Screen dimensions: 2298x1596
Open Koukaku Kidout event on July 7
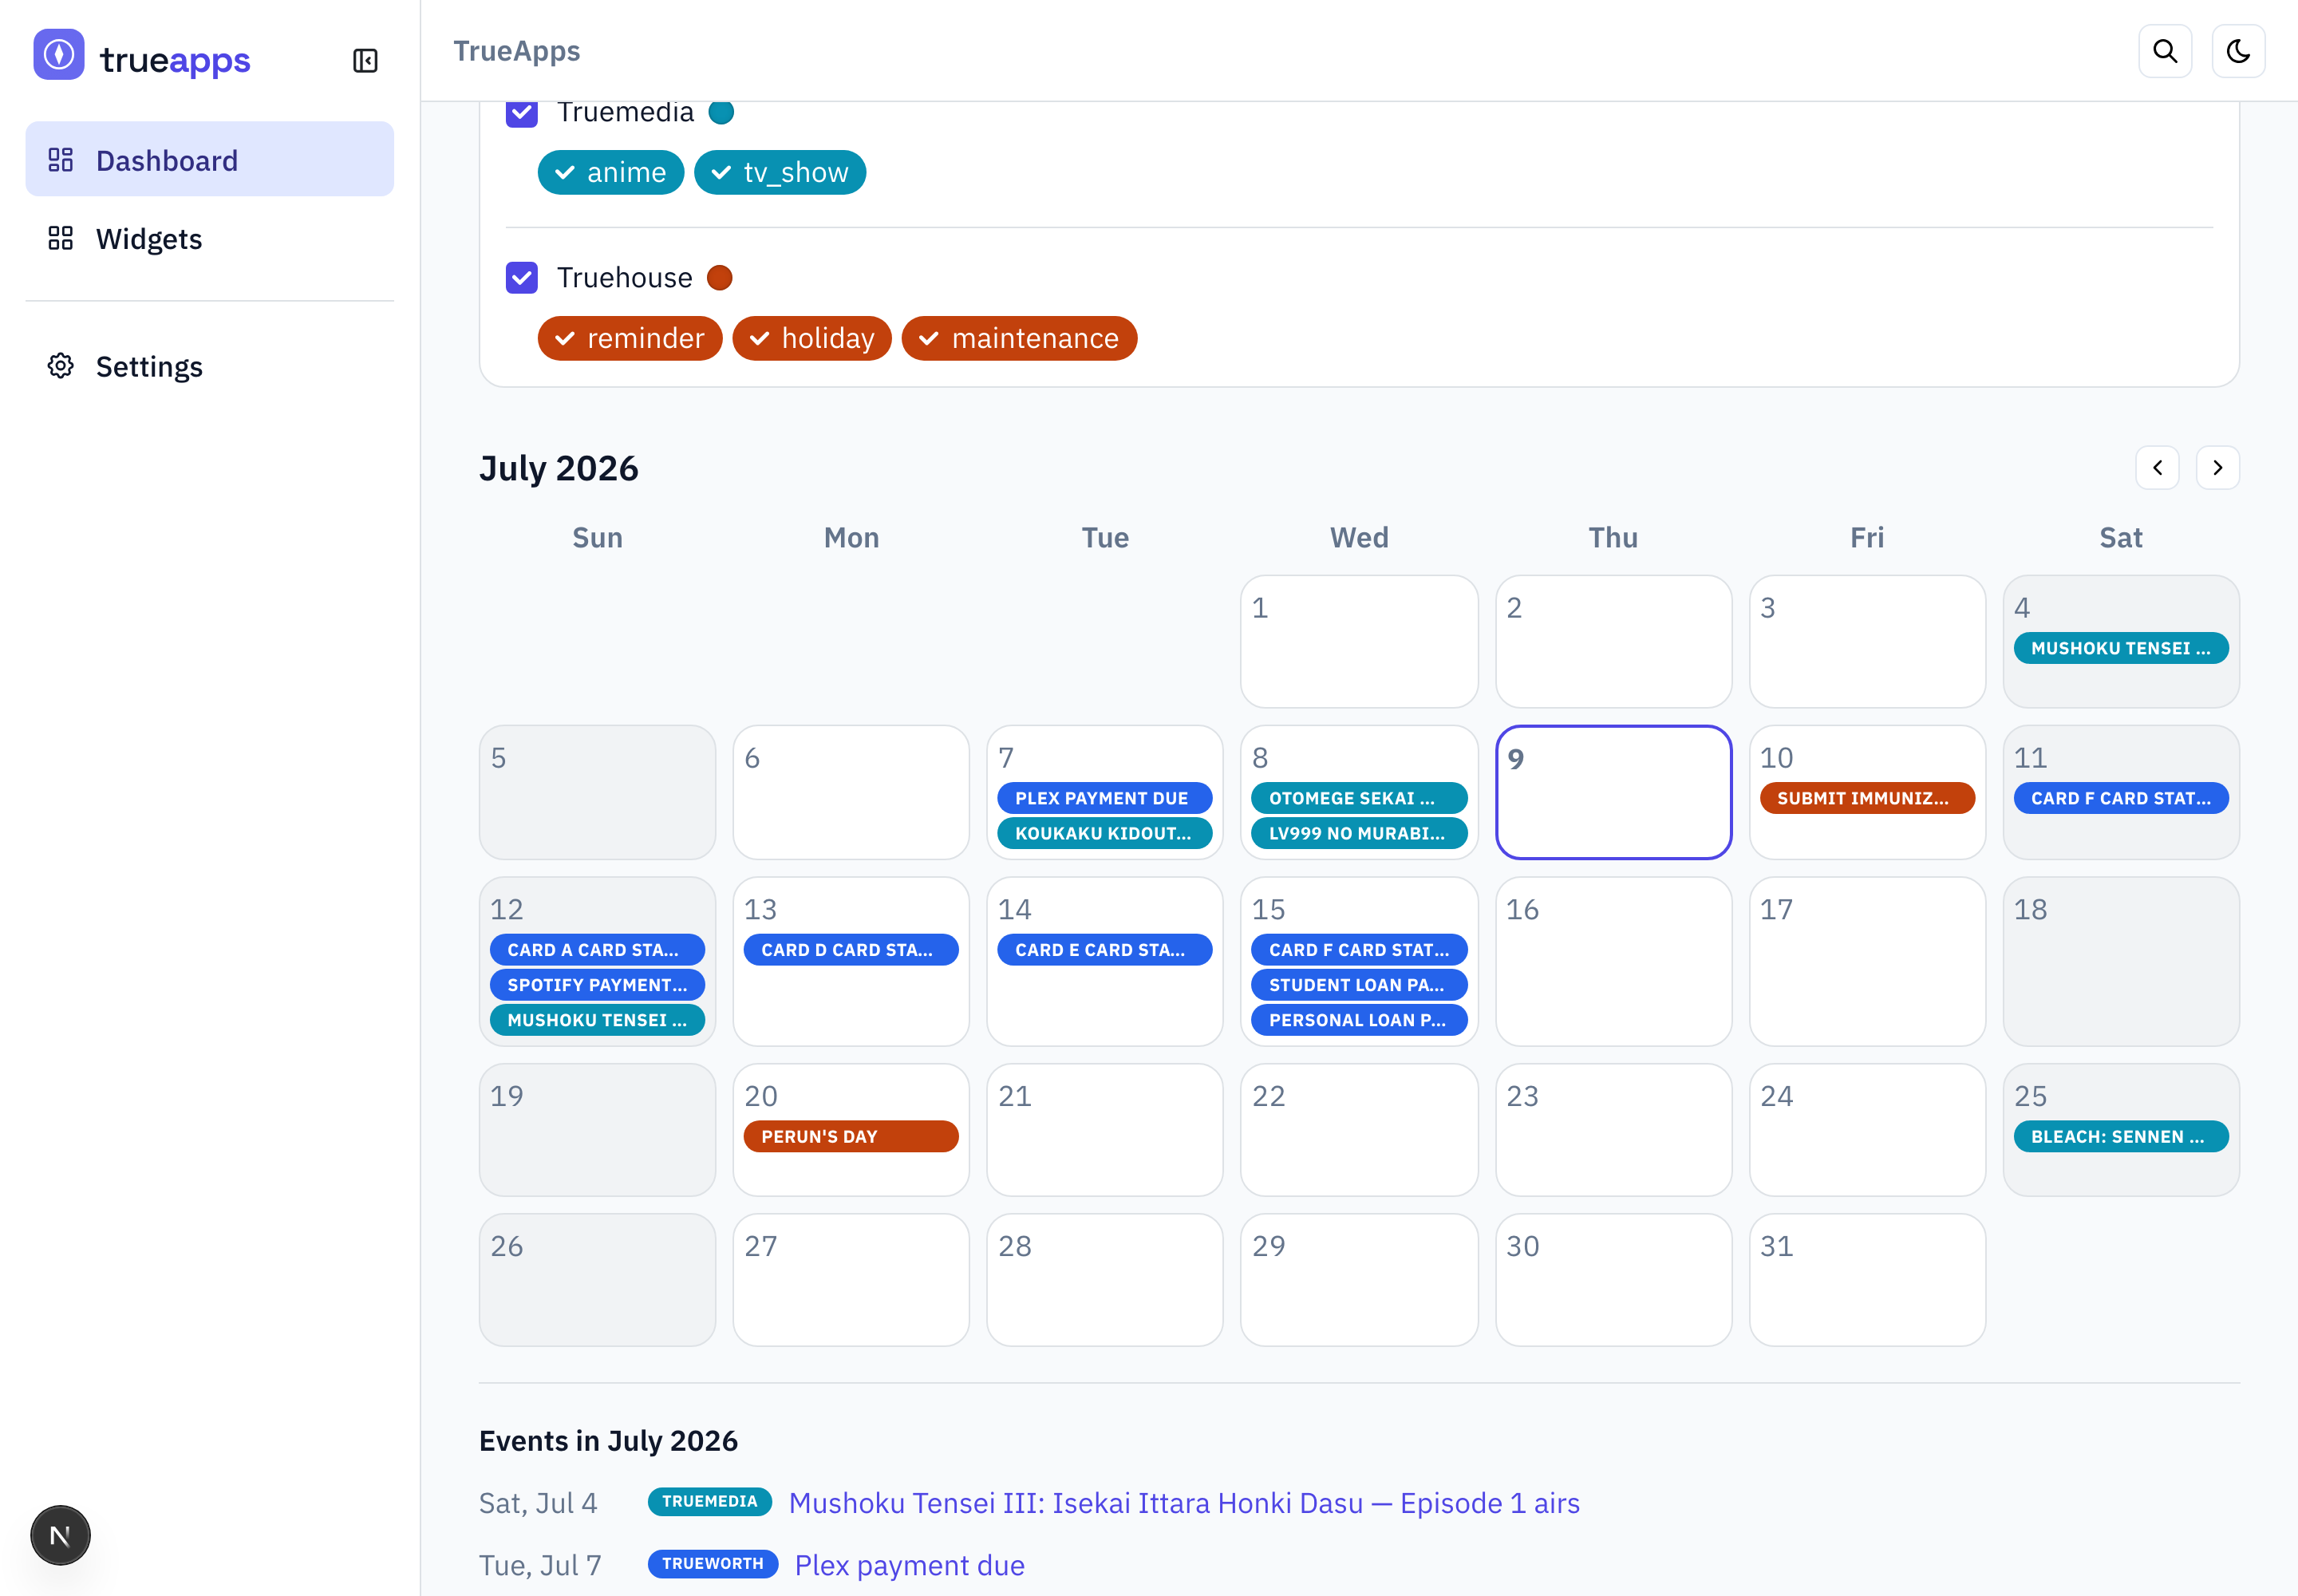coord(1104,833)
